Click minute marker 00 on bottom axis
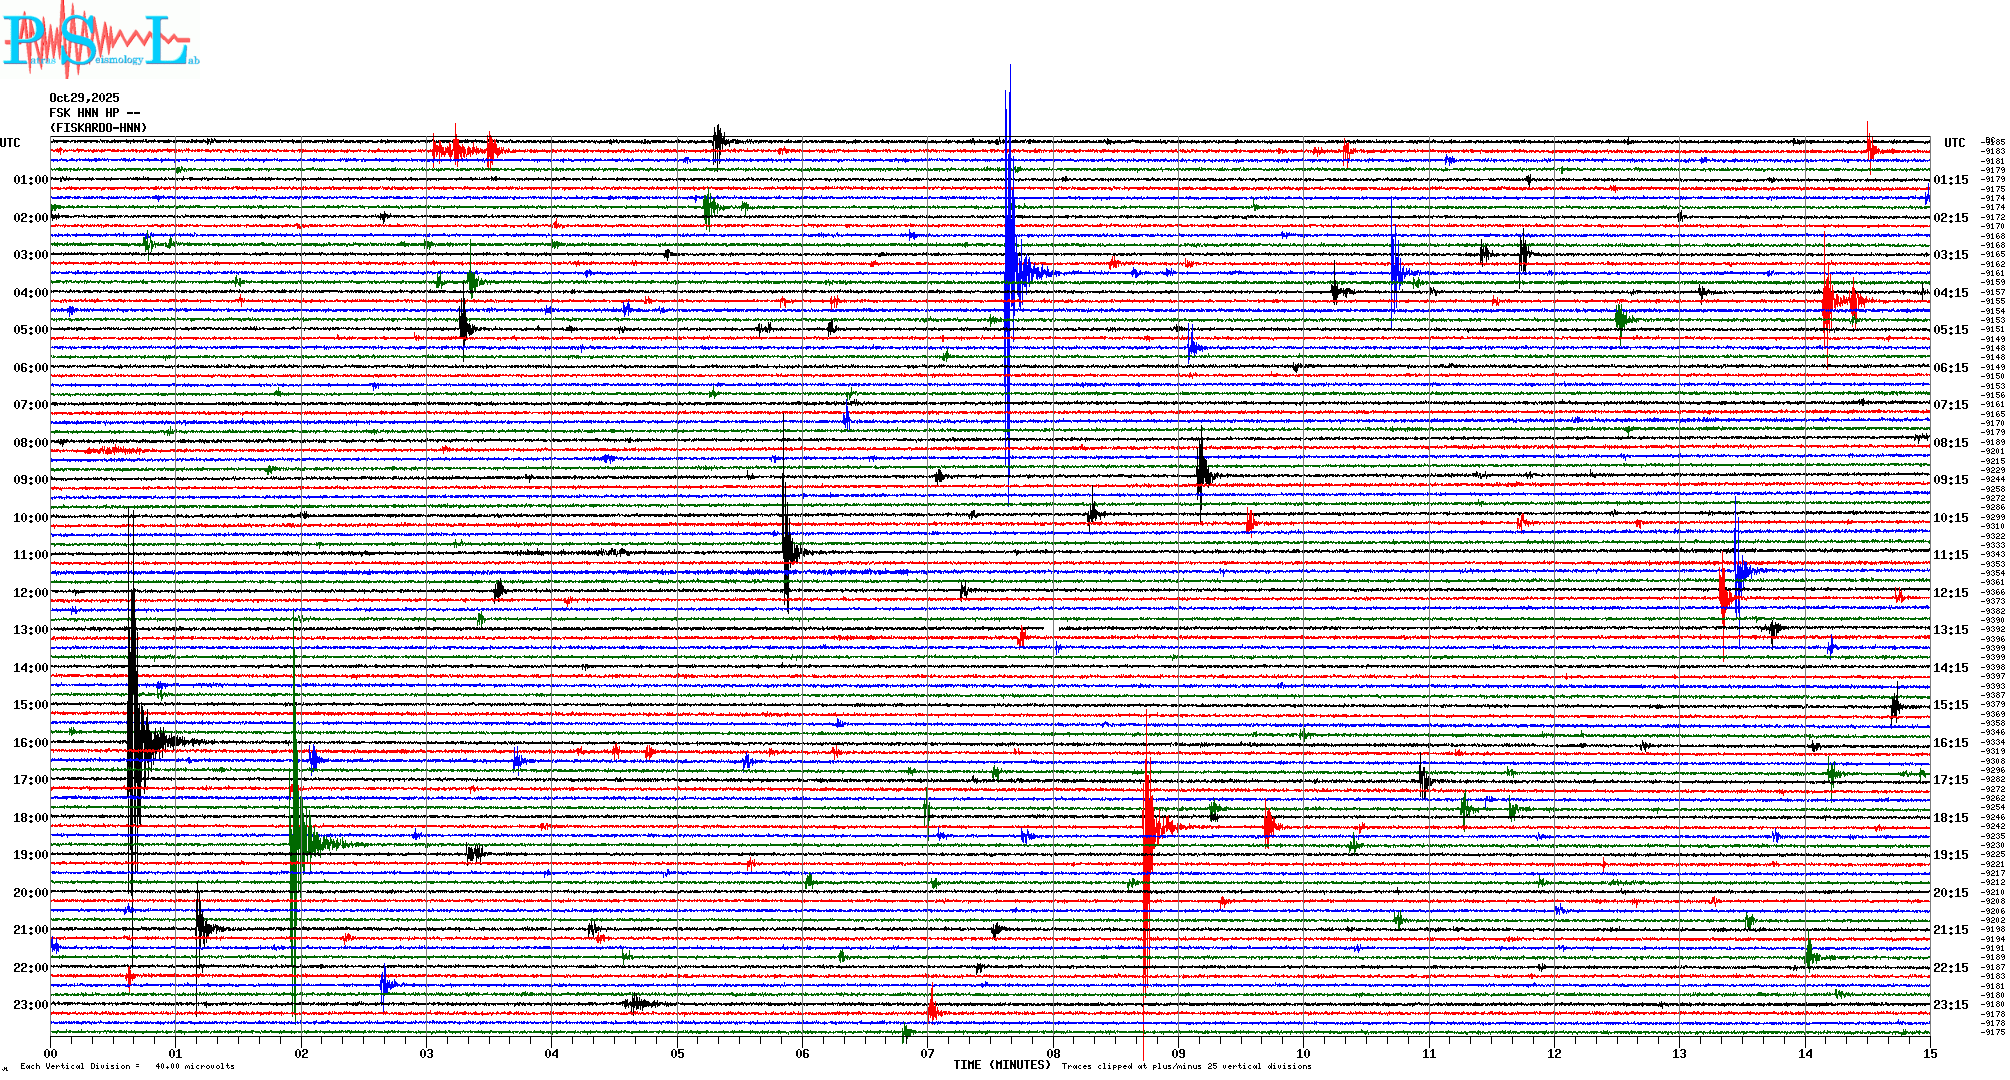 click(x=51, y=1053)
